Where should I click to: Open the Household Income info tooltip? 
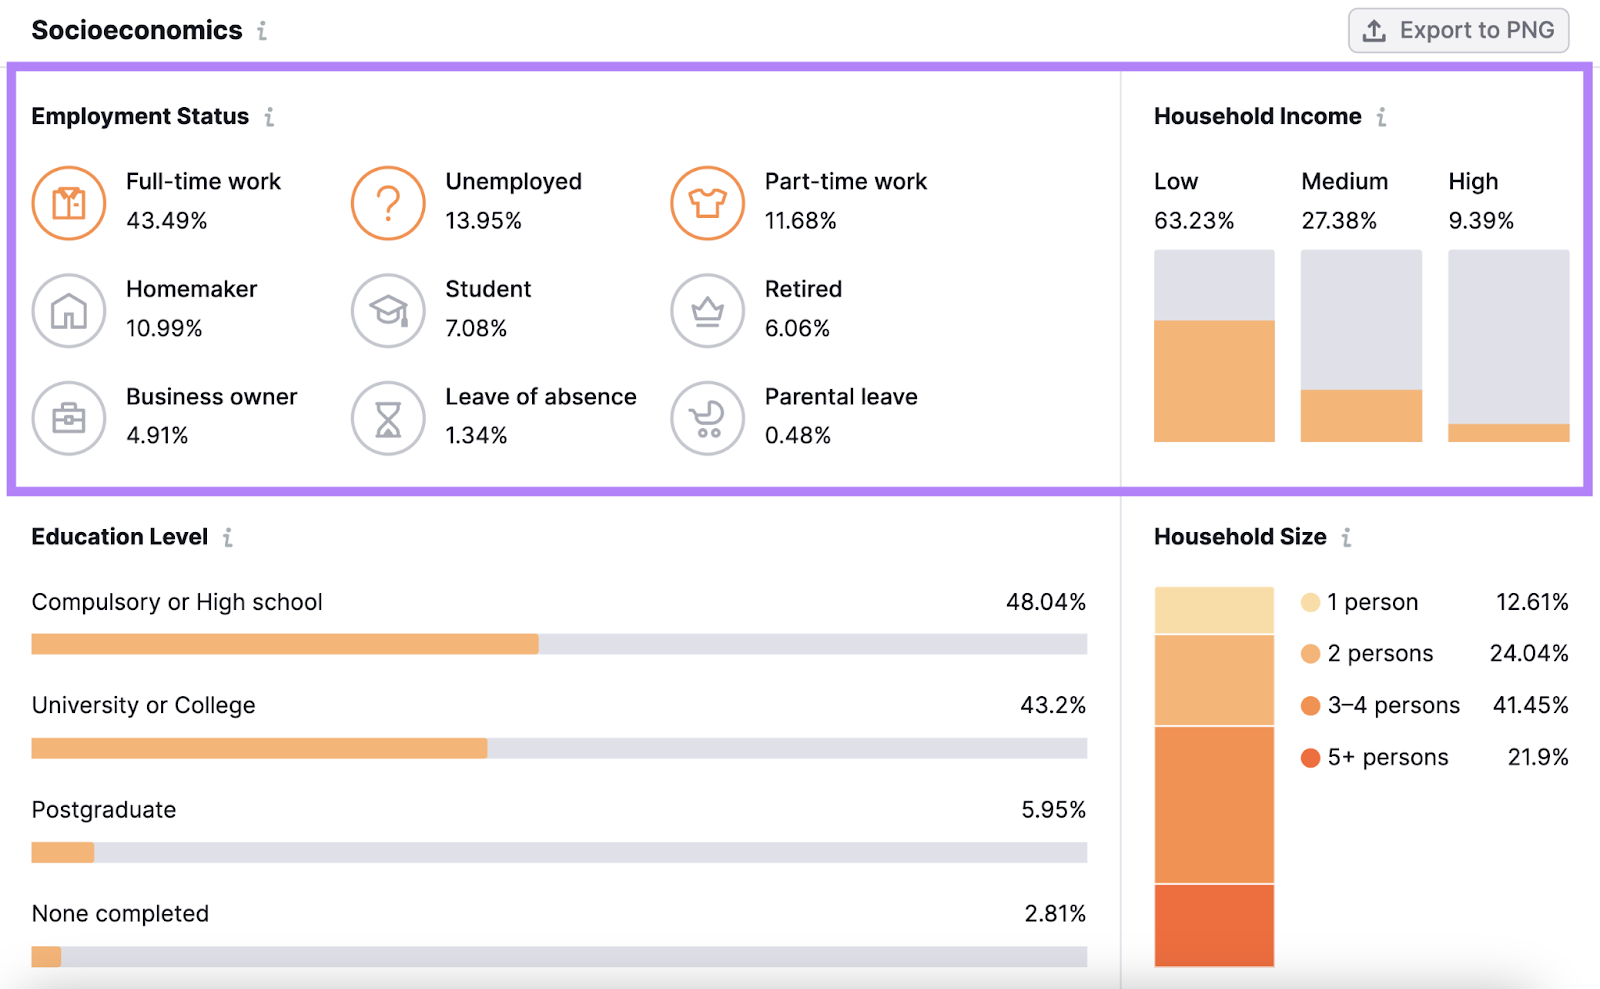[x=1381, y=117]
